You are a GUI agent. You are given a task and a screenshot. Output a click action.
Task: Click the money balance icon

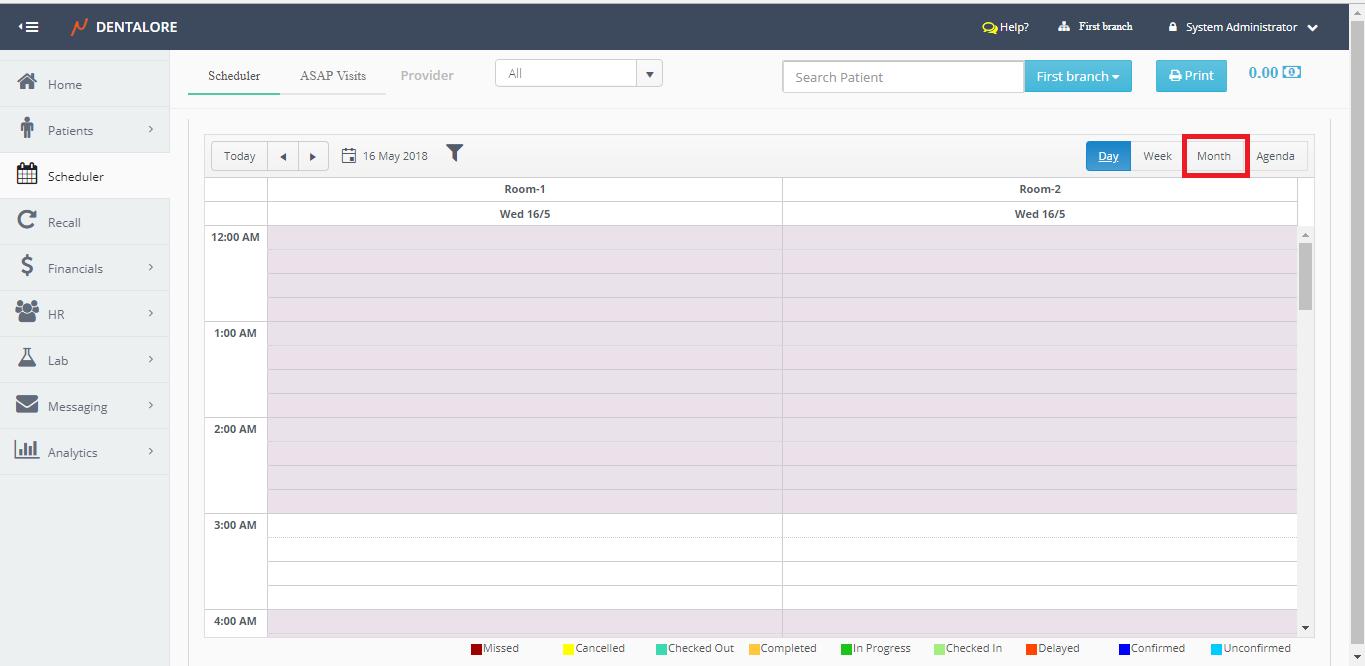1292,72
